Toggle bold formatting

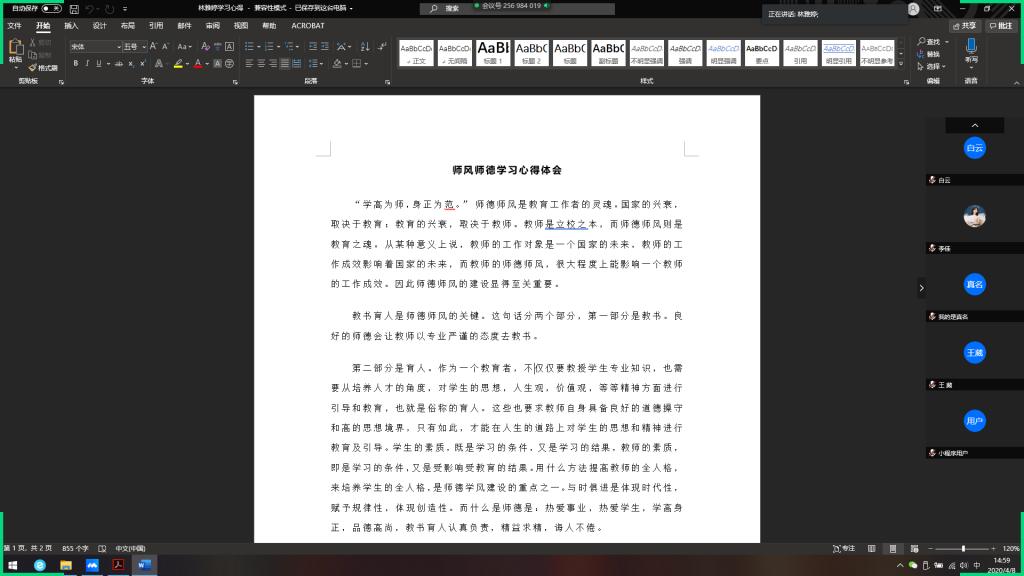pos(76,64)
